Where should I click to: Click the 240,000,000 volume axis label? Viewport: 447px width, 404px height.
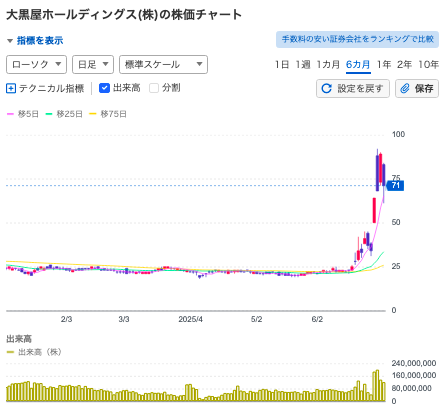(414, 363)
